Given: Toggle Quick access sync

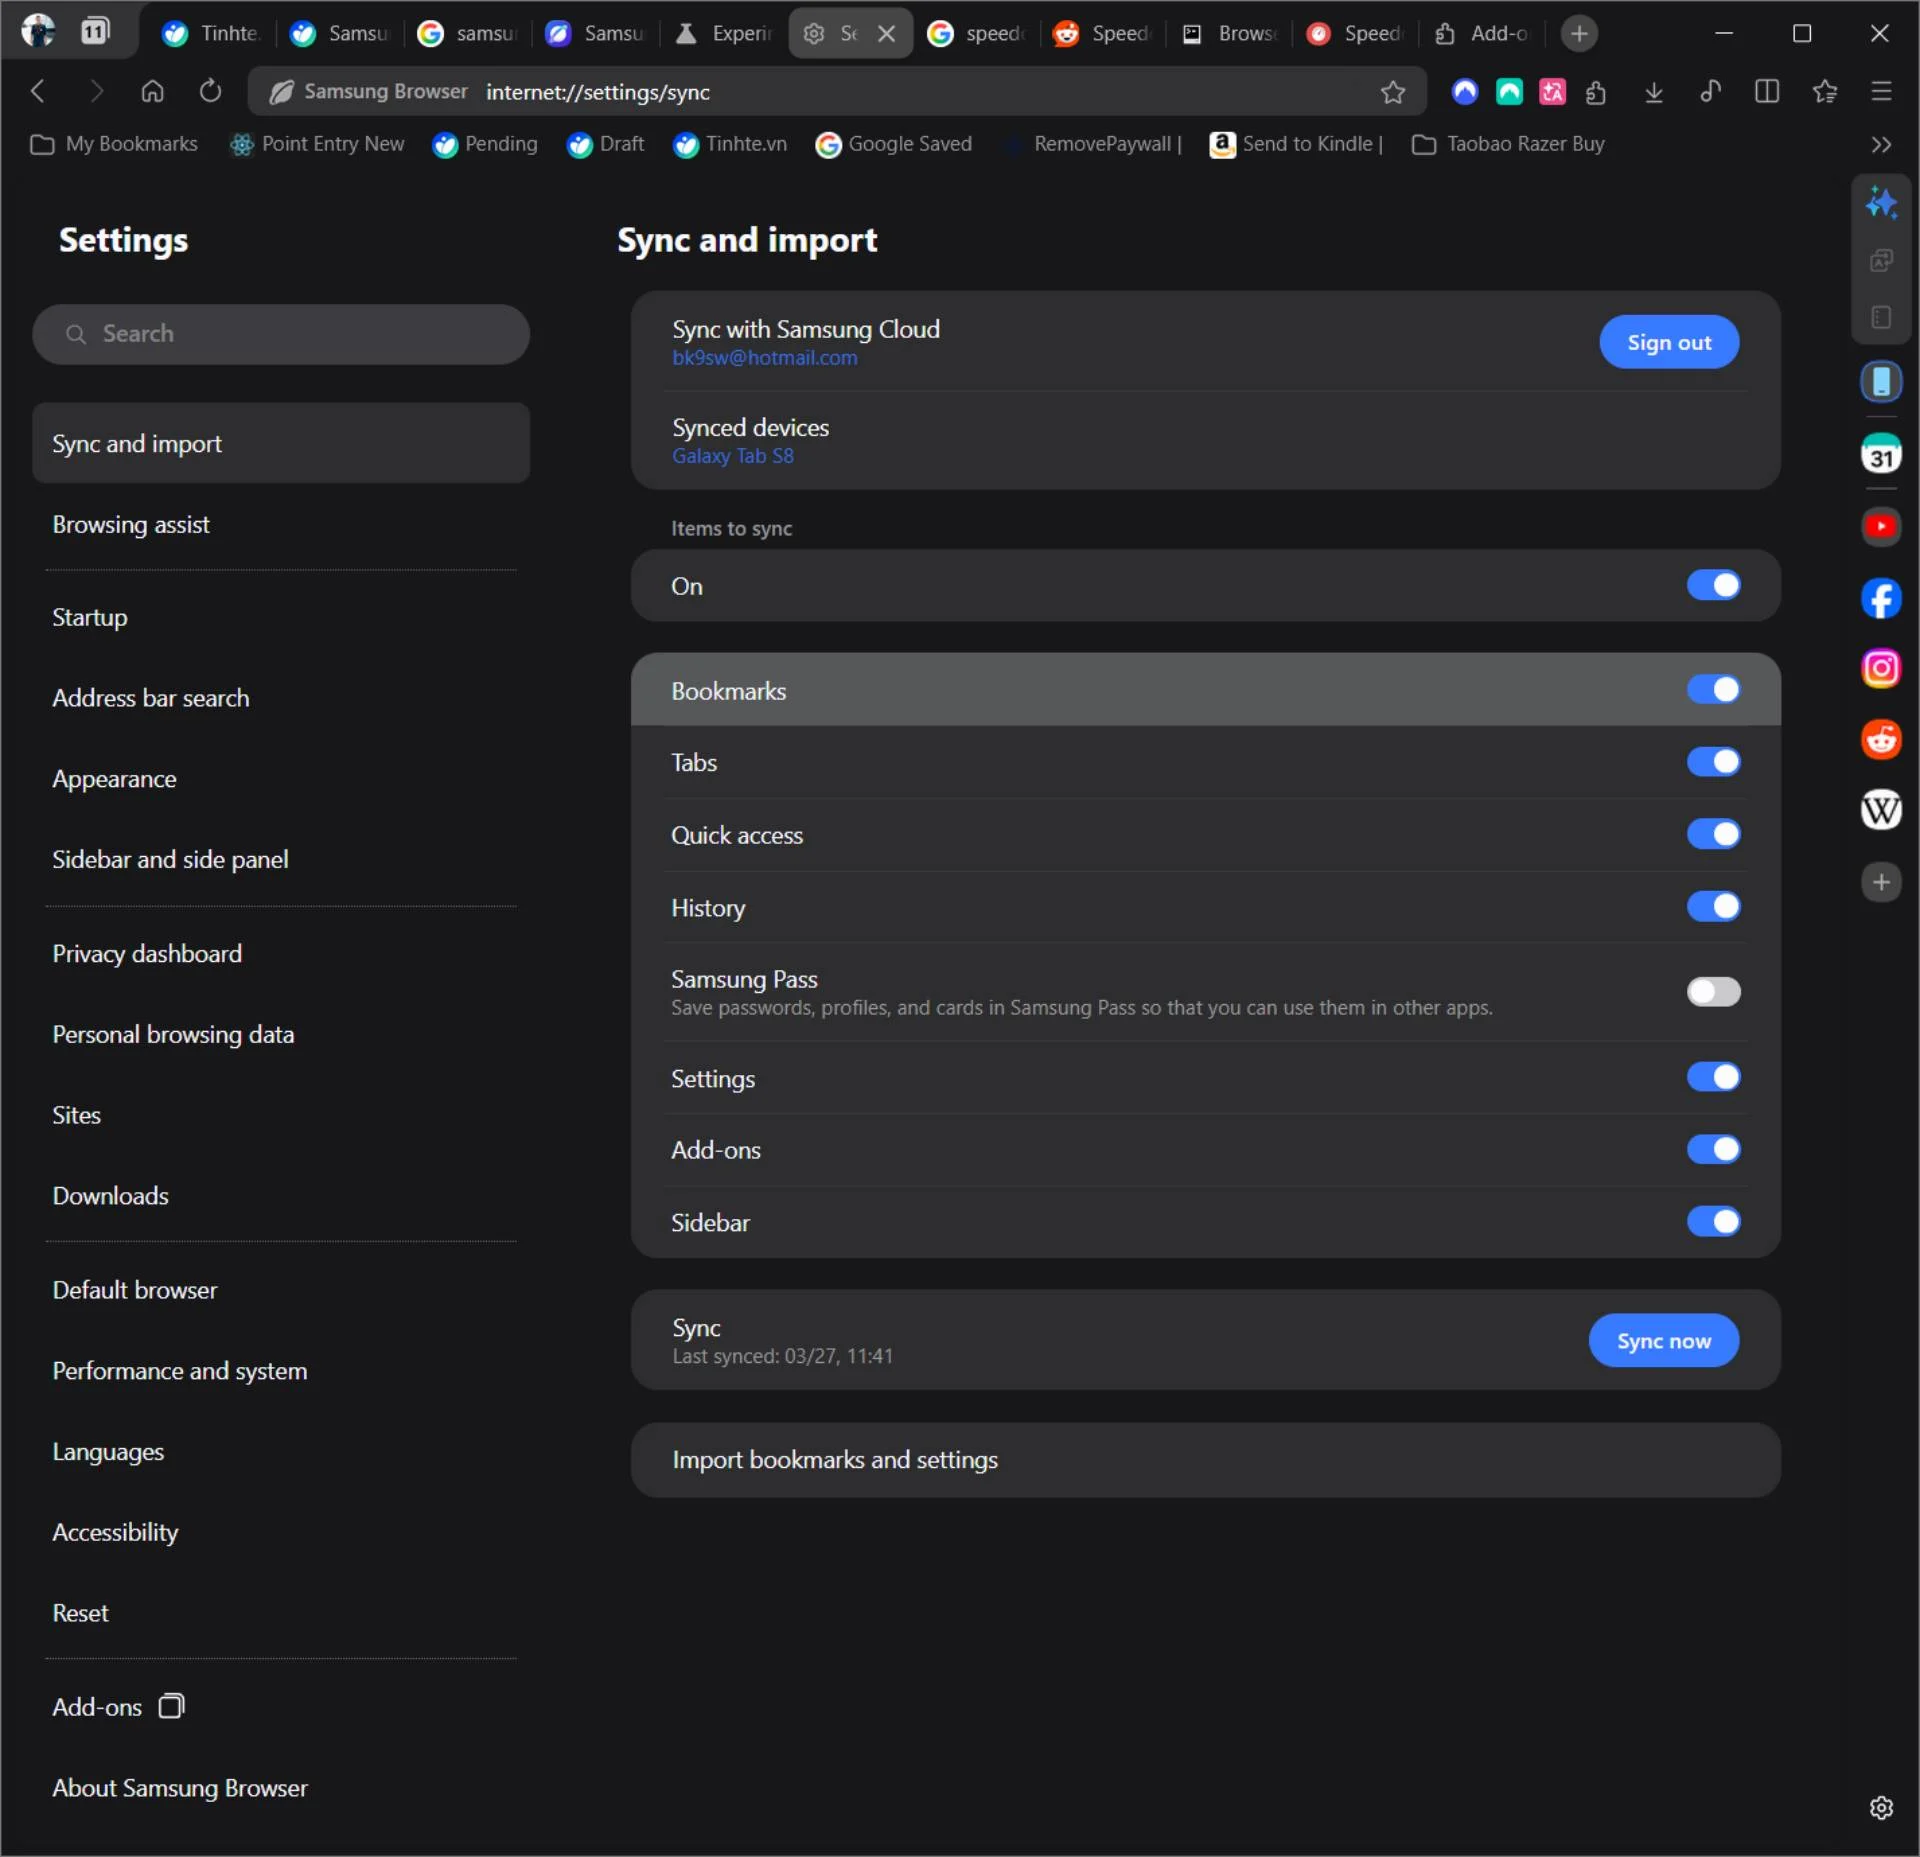Looking at the screenshot, I should point(1712,834).
